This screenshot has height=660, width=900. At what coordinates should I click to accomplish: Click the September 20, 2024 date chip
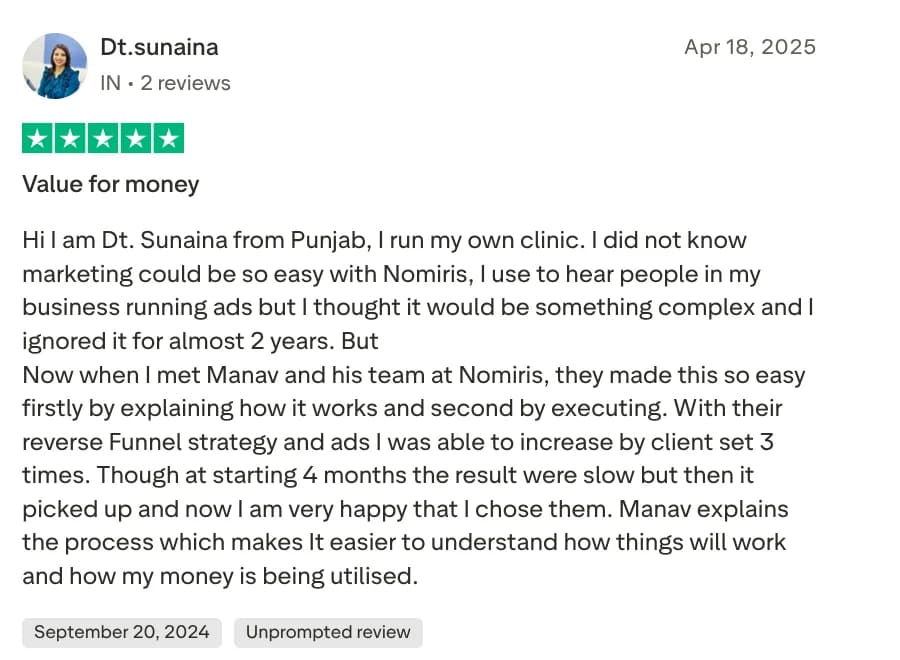click(122, 632)
